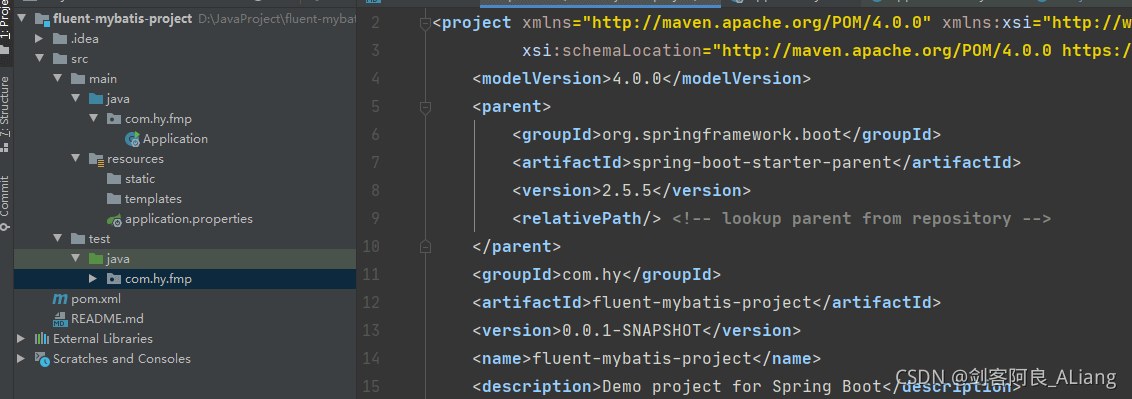Screen dimensions: 1132x399
Task: Fold the parent block at line 5
Action: (425, 107)
